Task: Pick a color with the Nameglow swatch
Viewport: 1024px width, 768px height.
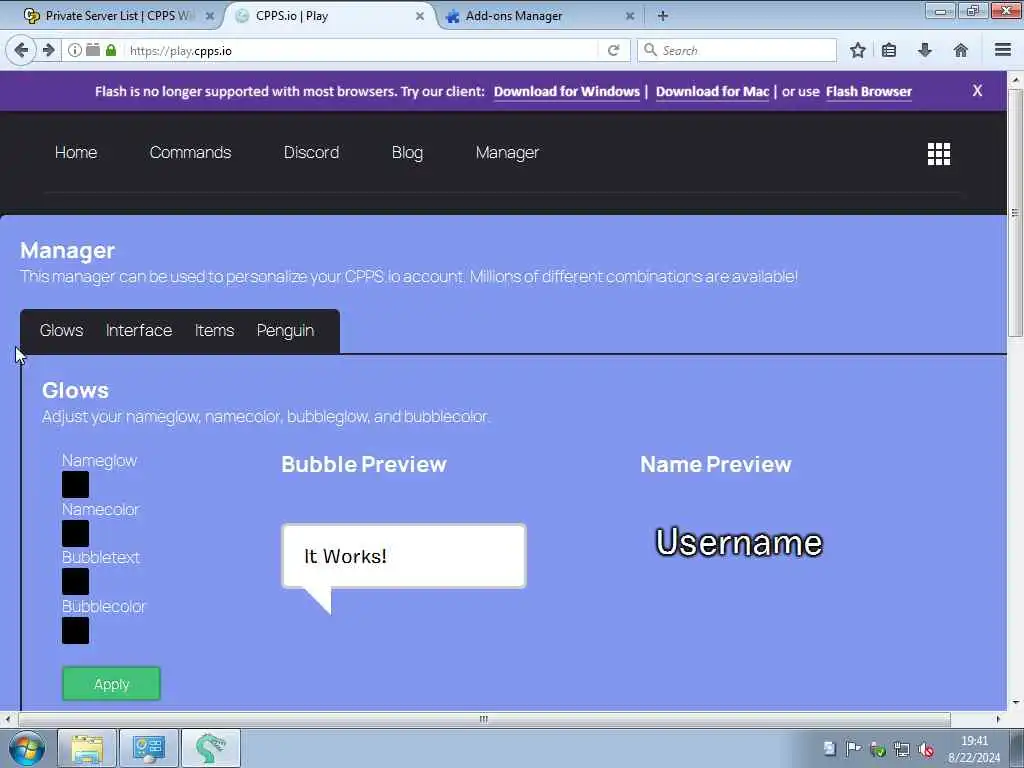Action: coord(76,485)
